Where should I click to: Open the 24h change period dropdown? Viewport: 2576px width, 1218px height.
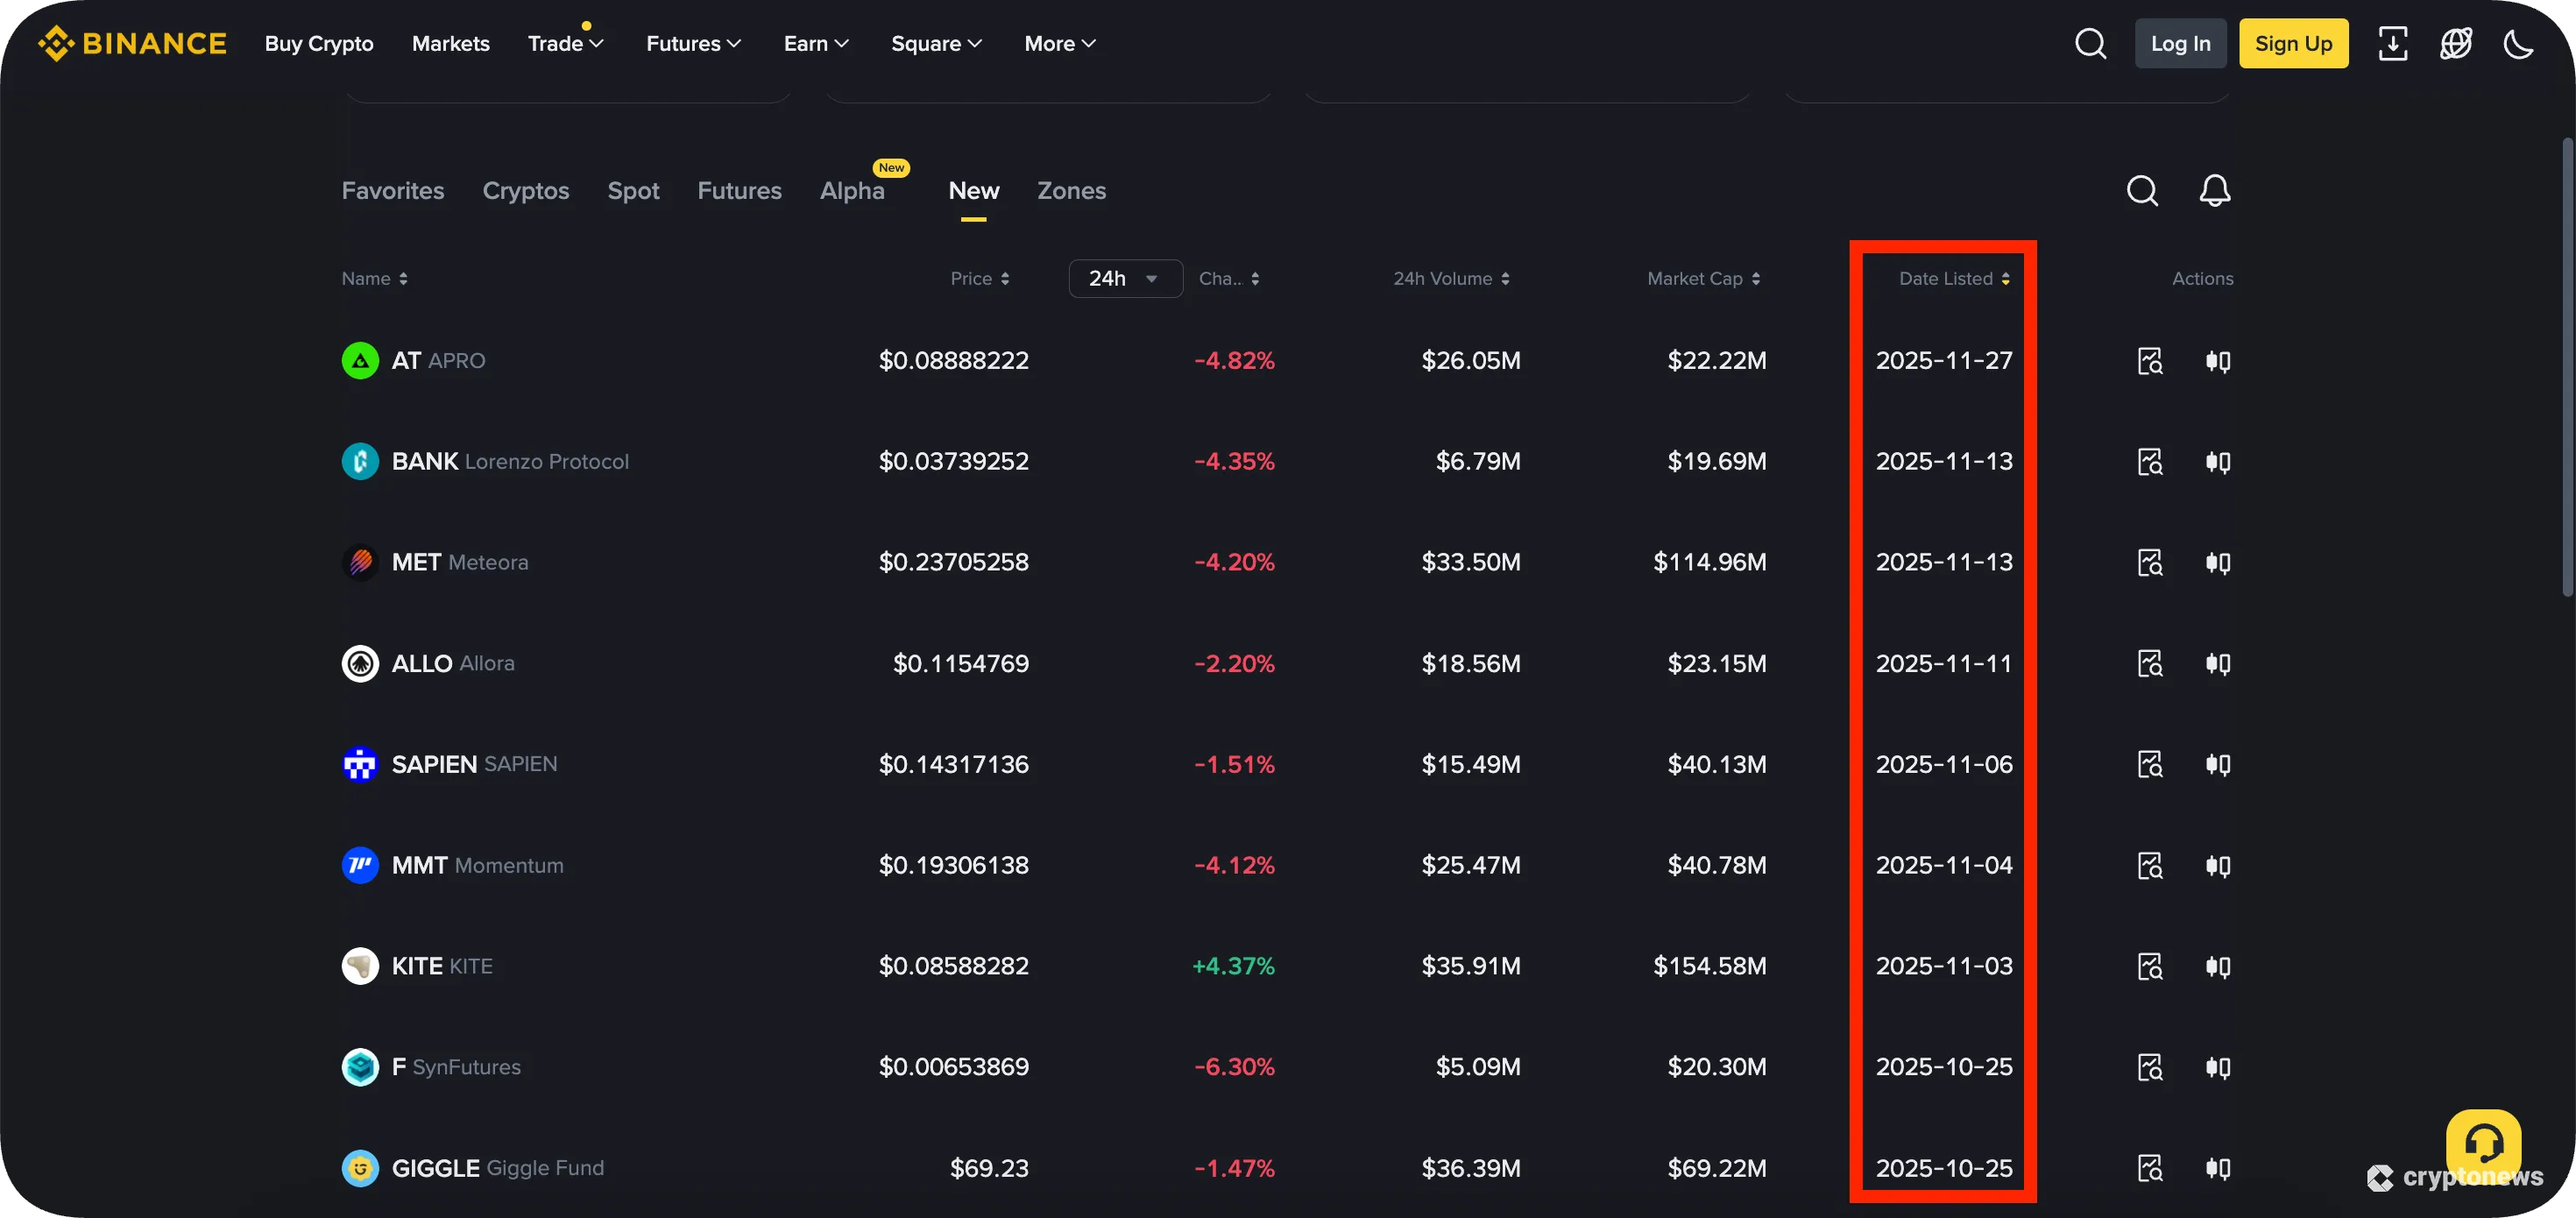click(1124, 278)
